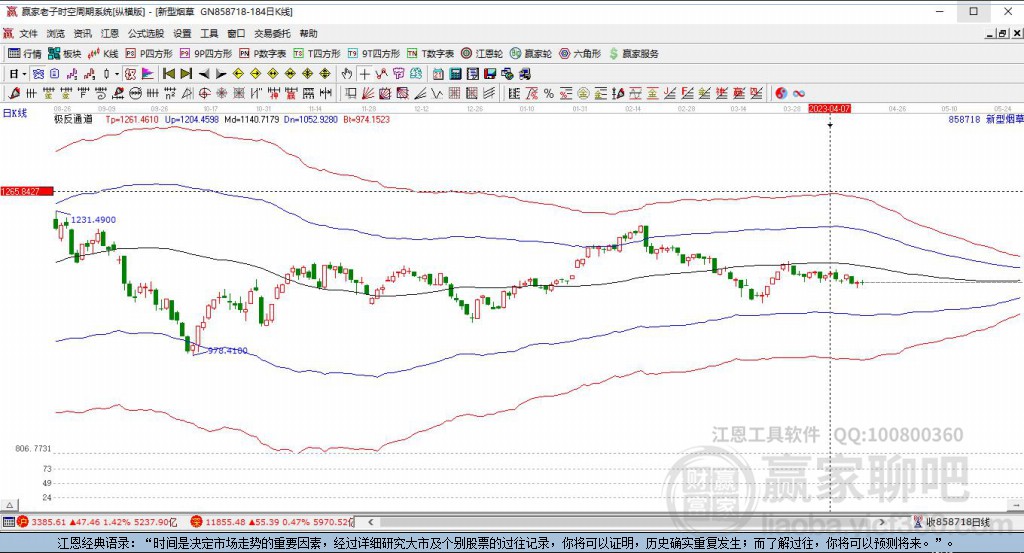Viewport: 1024px width, 553px height.
Task: Select the parallel channel lines tool
Action: (488, 93)
